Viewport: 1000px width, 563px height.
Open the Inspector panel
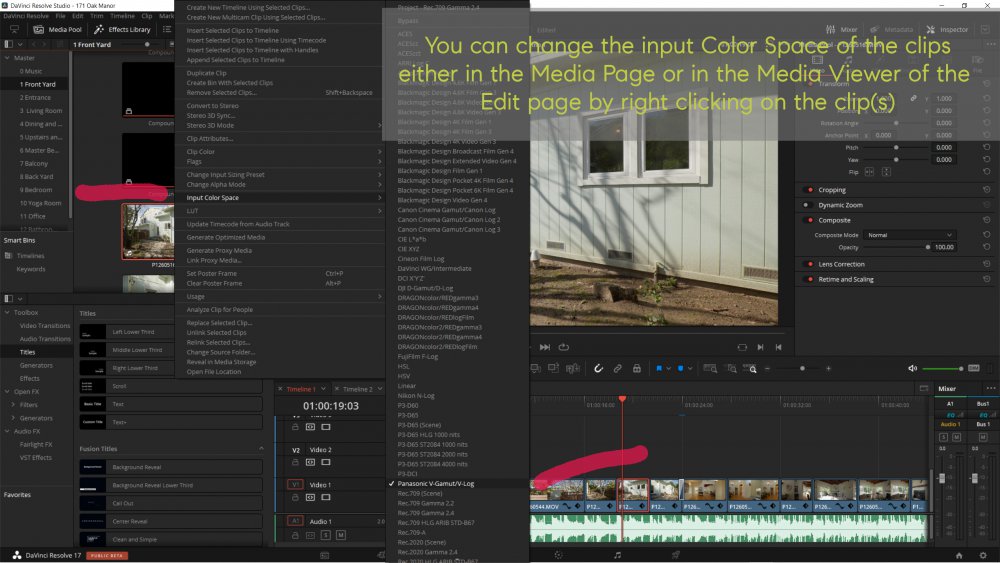947,30
